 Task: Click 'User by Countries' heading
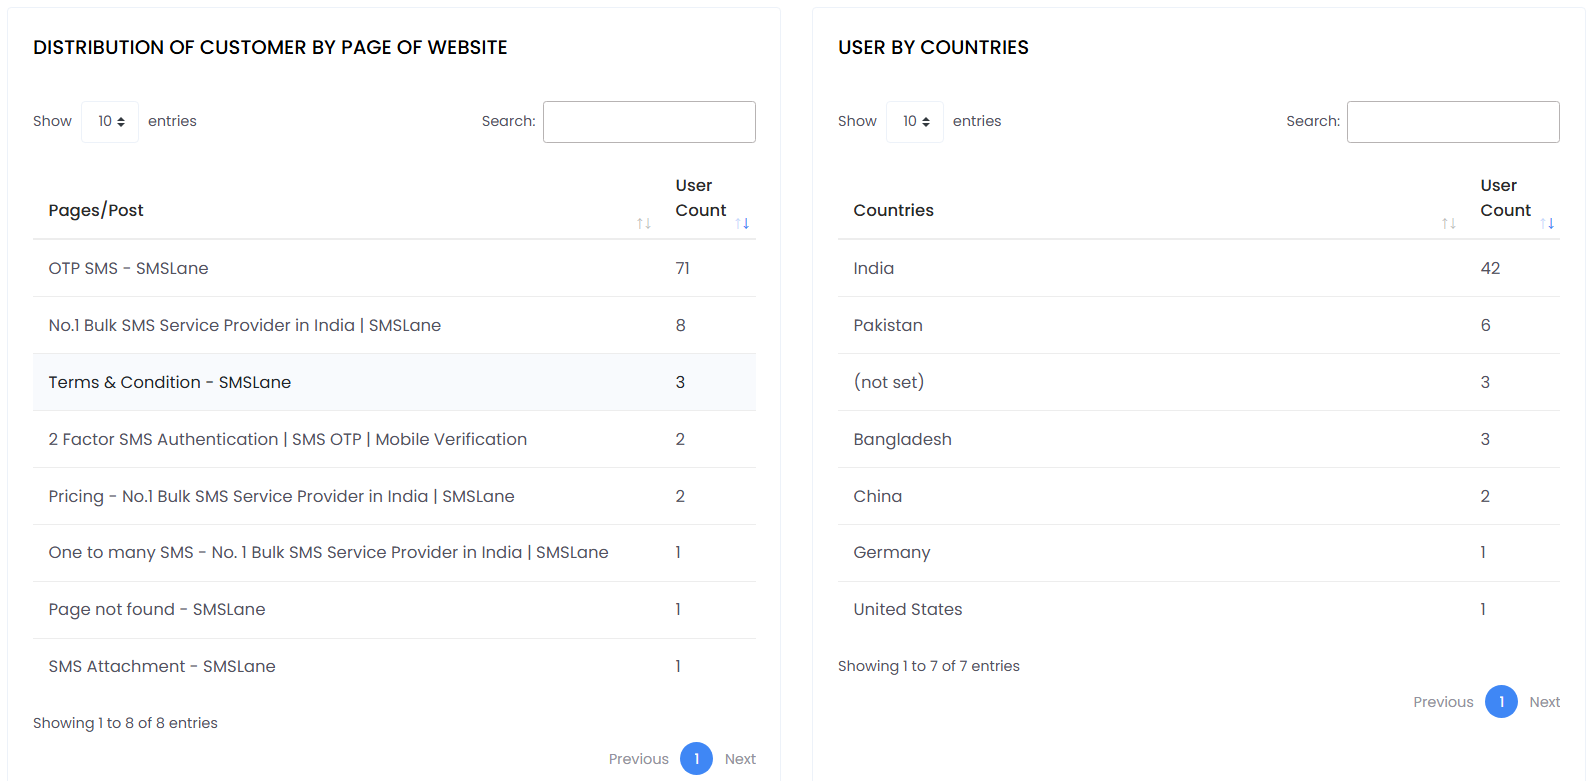[x=933, y=47]
